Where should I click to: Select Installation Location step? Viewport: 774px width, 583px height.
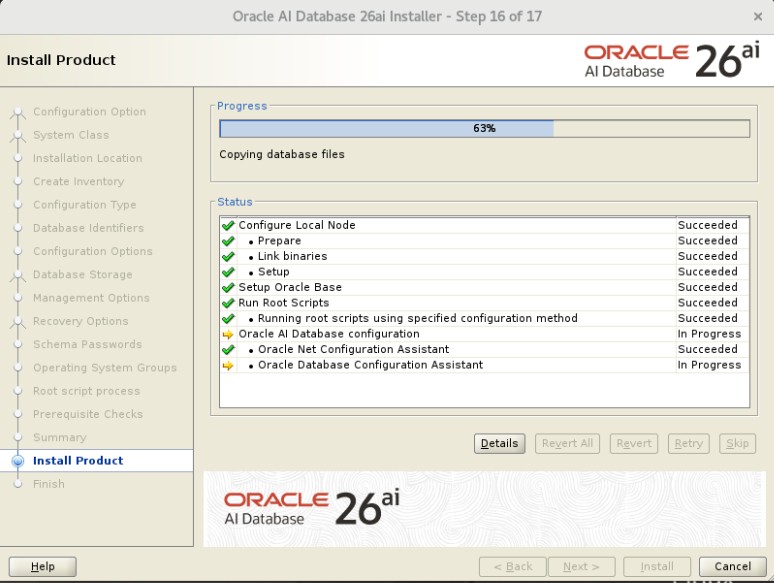pyautogui.click(x=87, y=158)
